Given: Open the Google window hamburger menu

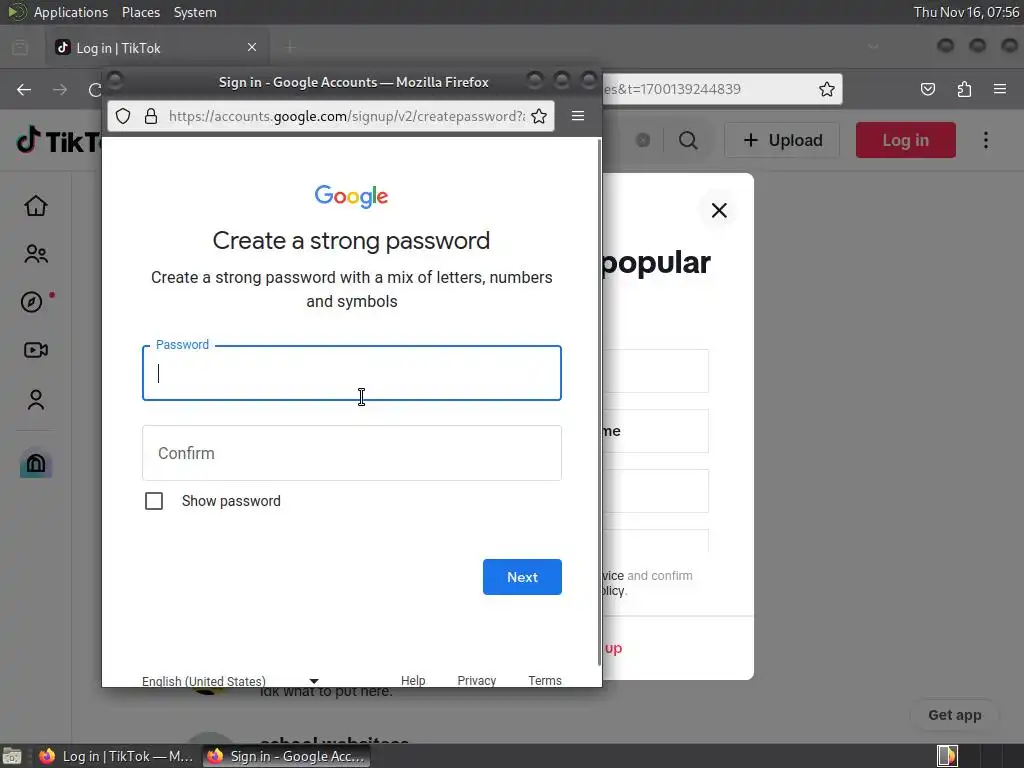Looking at the screenshot, I should 578,116.
